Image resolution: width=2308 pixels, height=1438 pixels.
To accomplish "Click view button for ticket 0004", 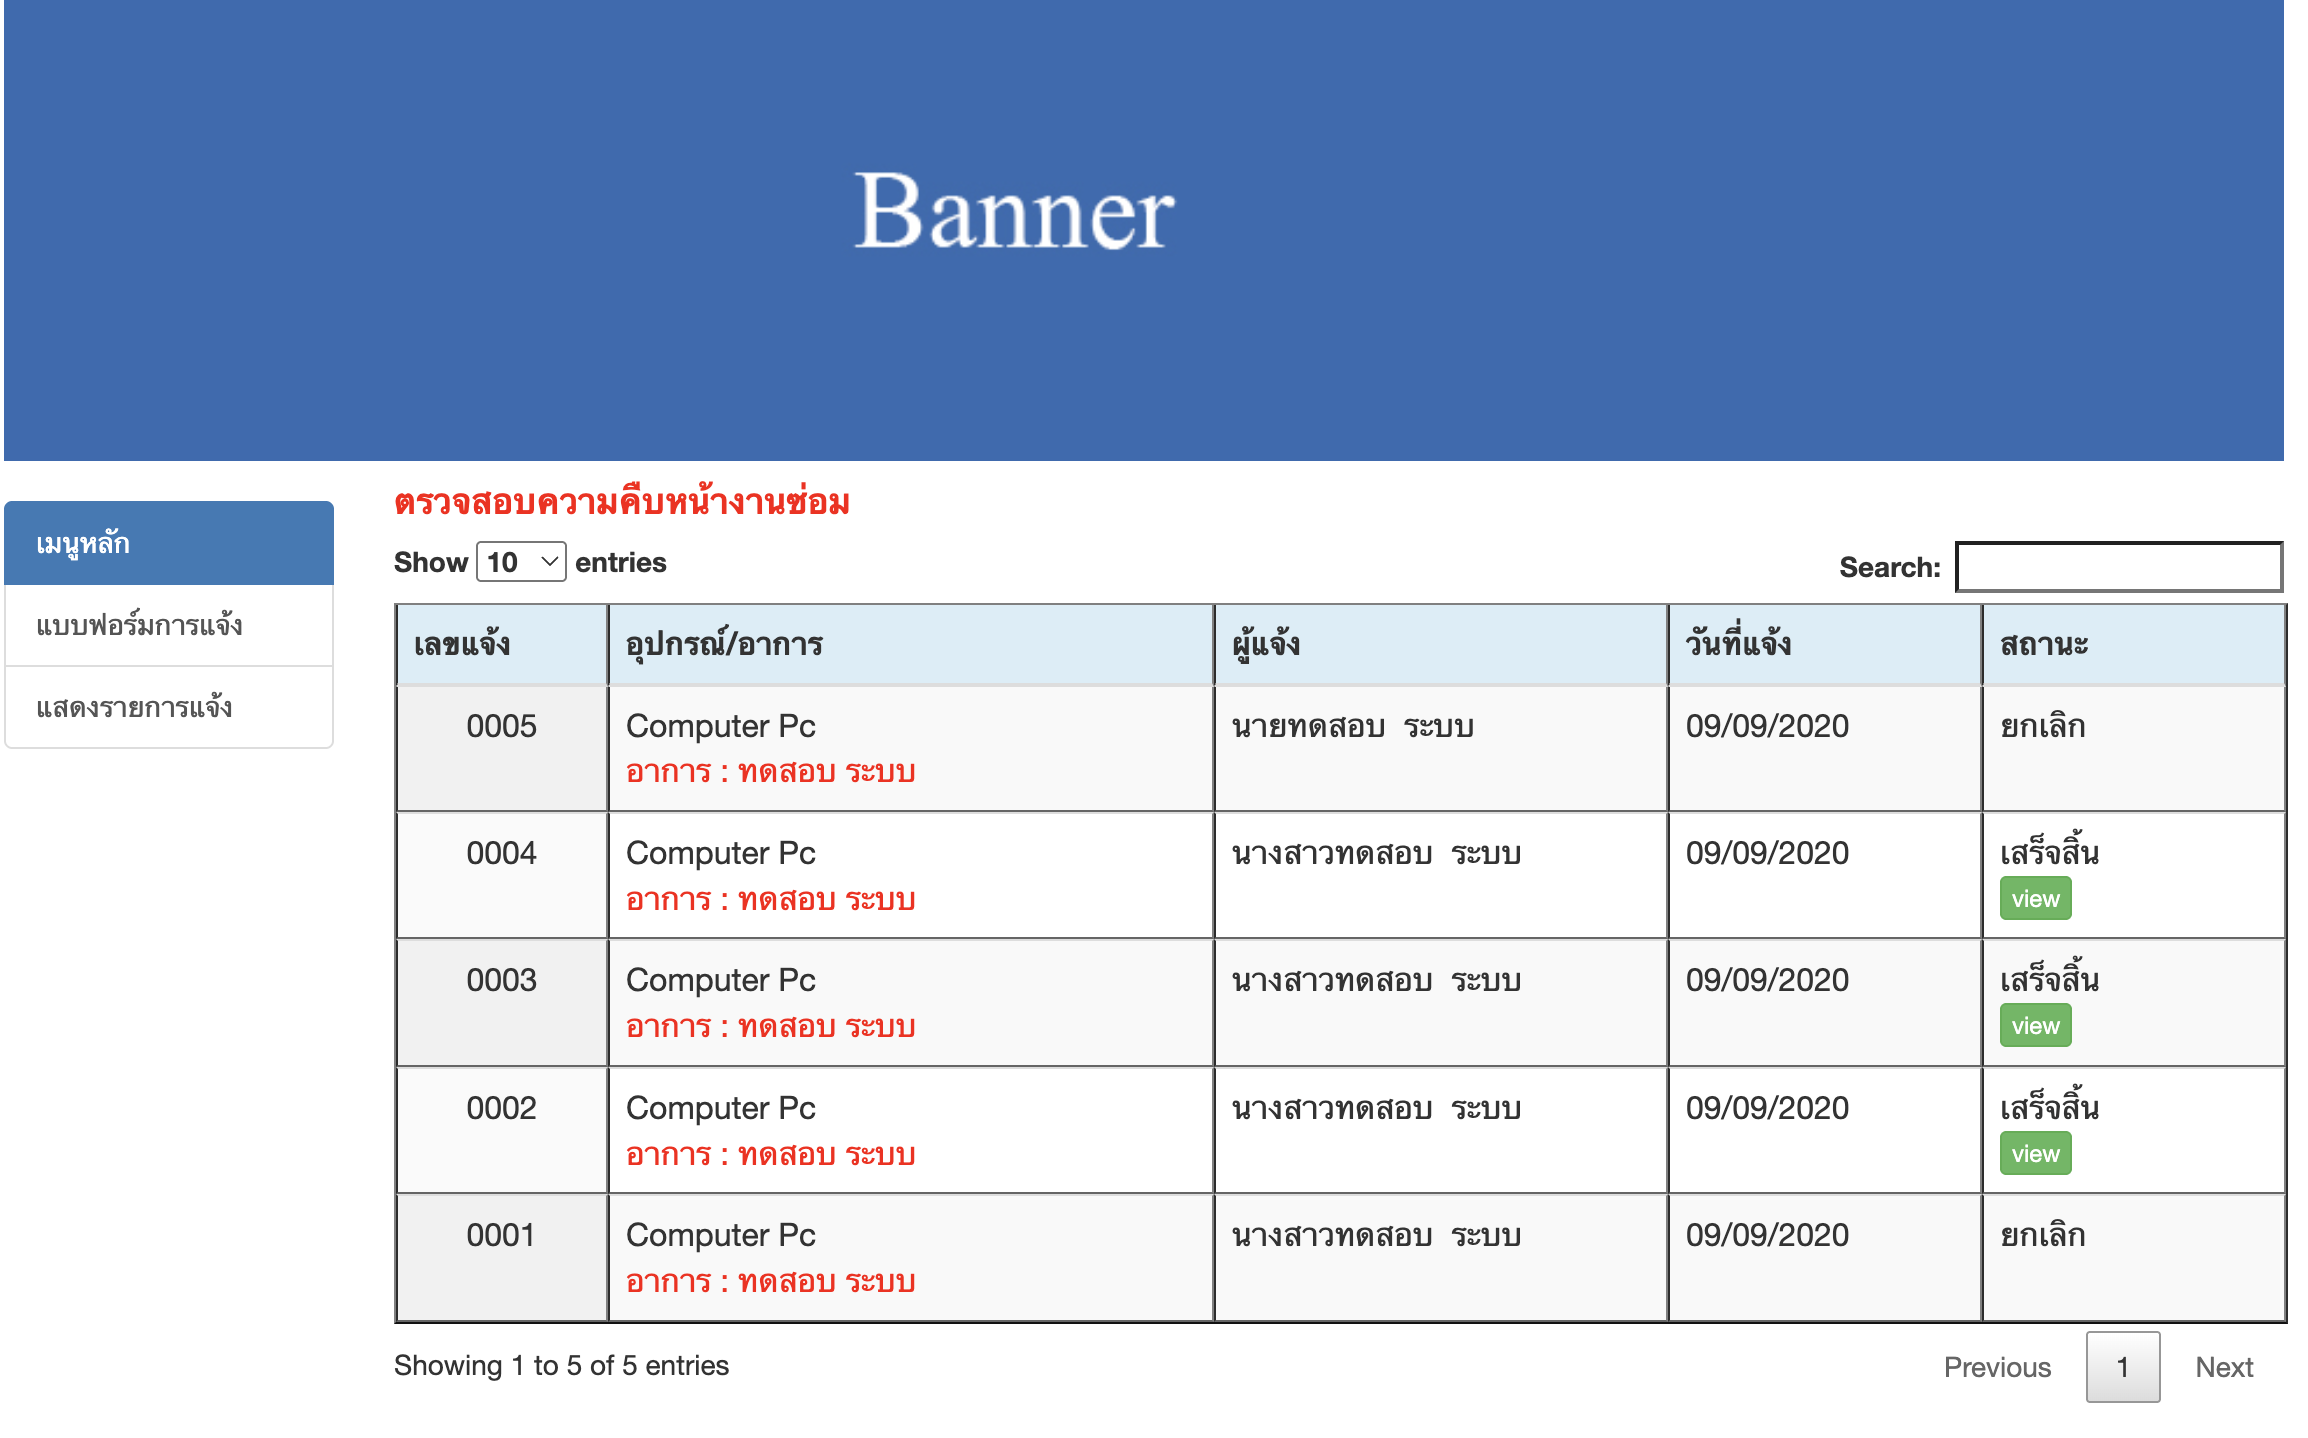I will coord(2034,899).
